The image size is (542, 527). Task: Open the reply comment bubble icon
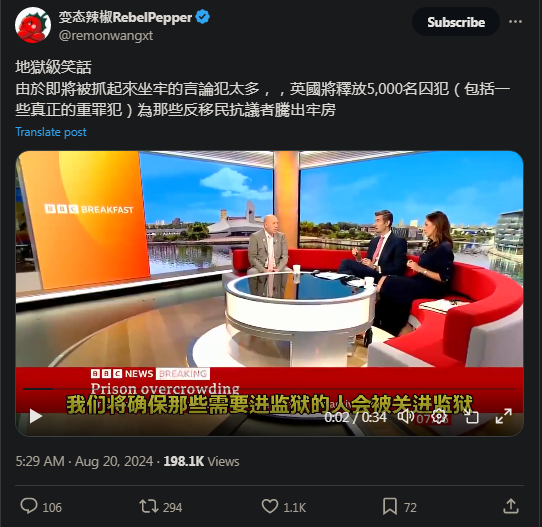click(x=29, y=506)
